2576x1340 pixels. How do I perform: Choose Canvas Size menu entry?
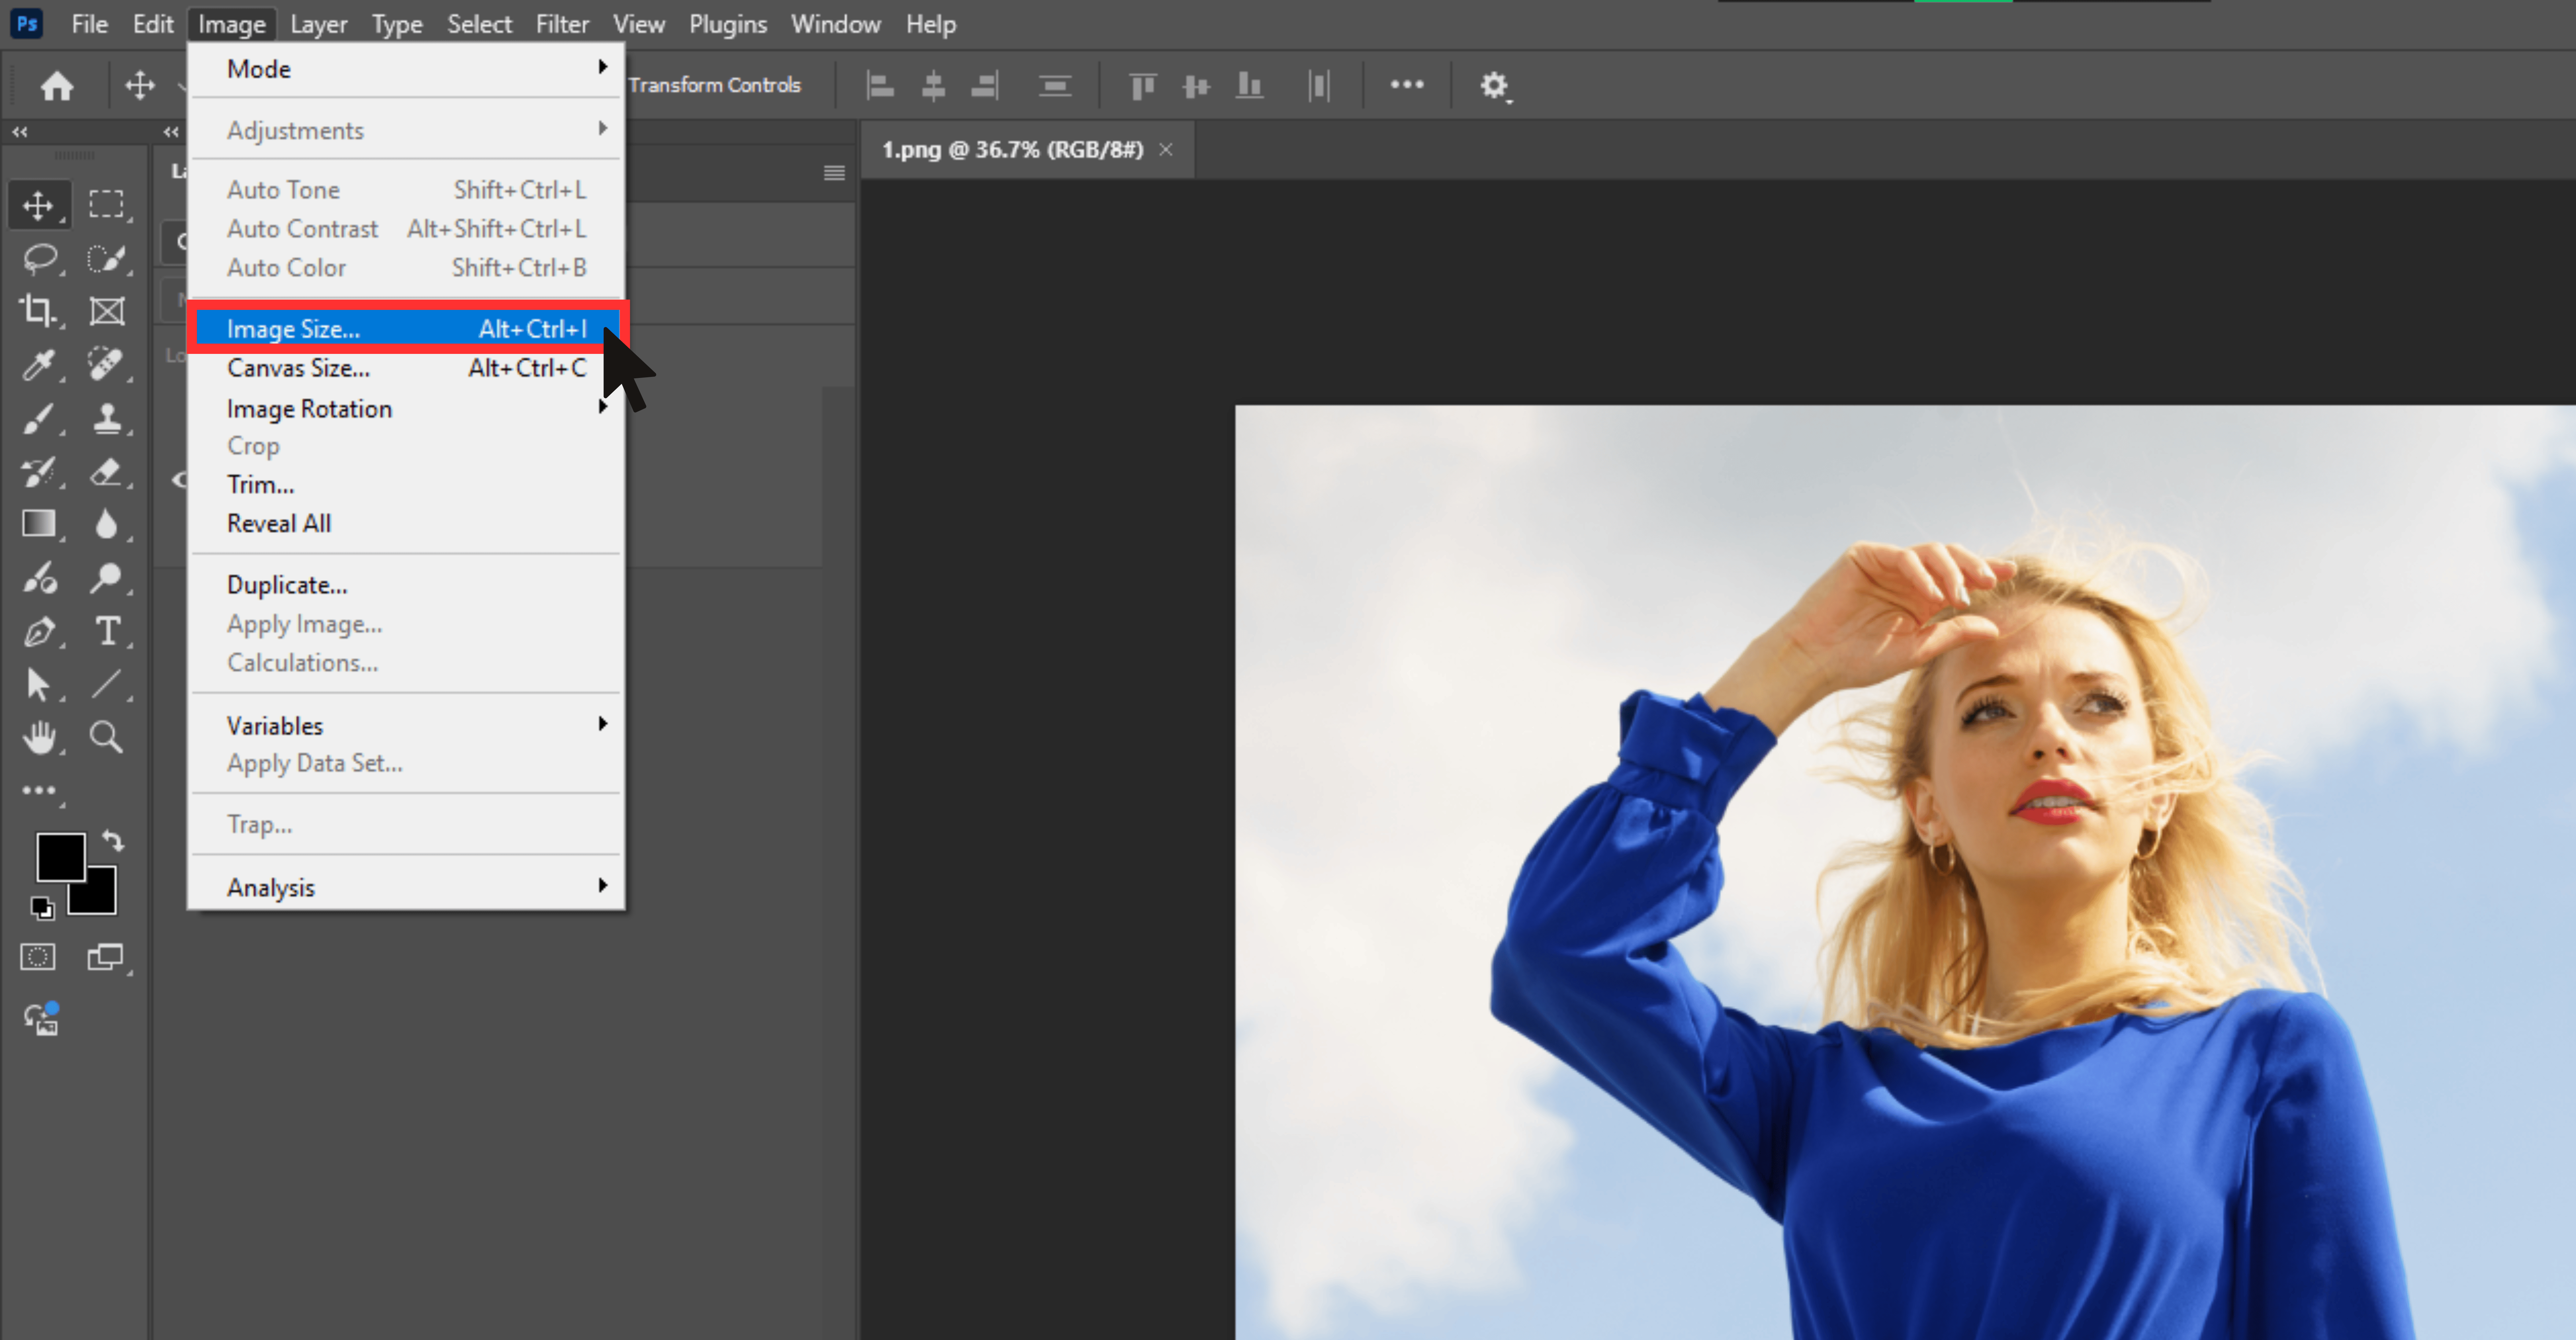[406, 368]
